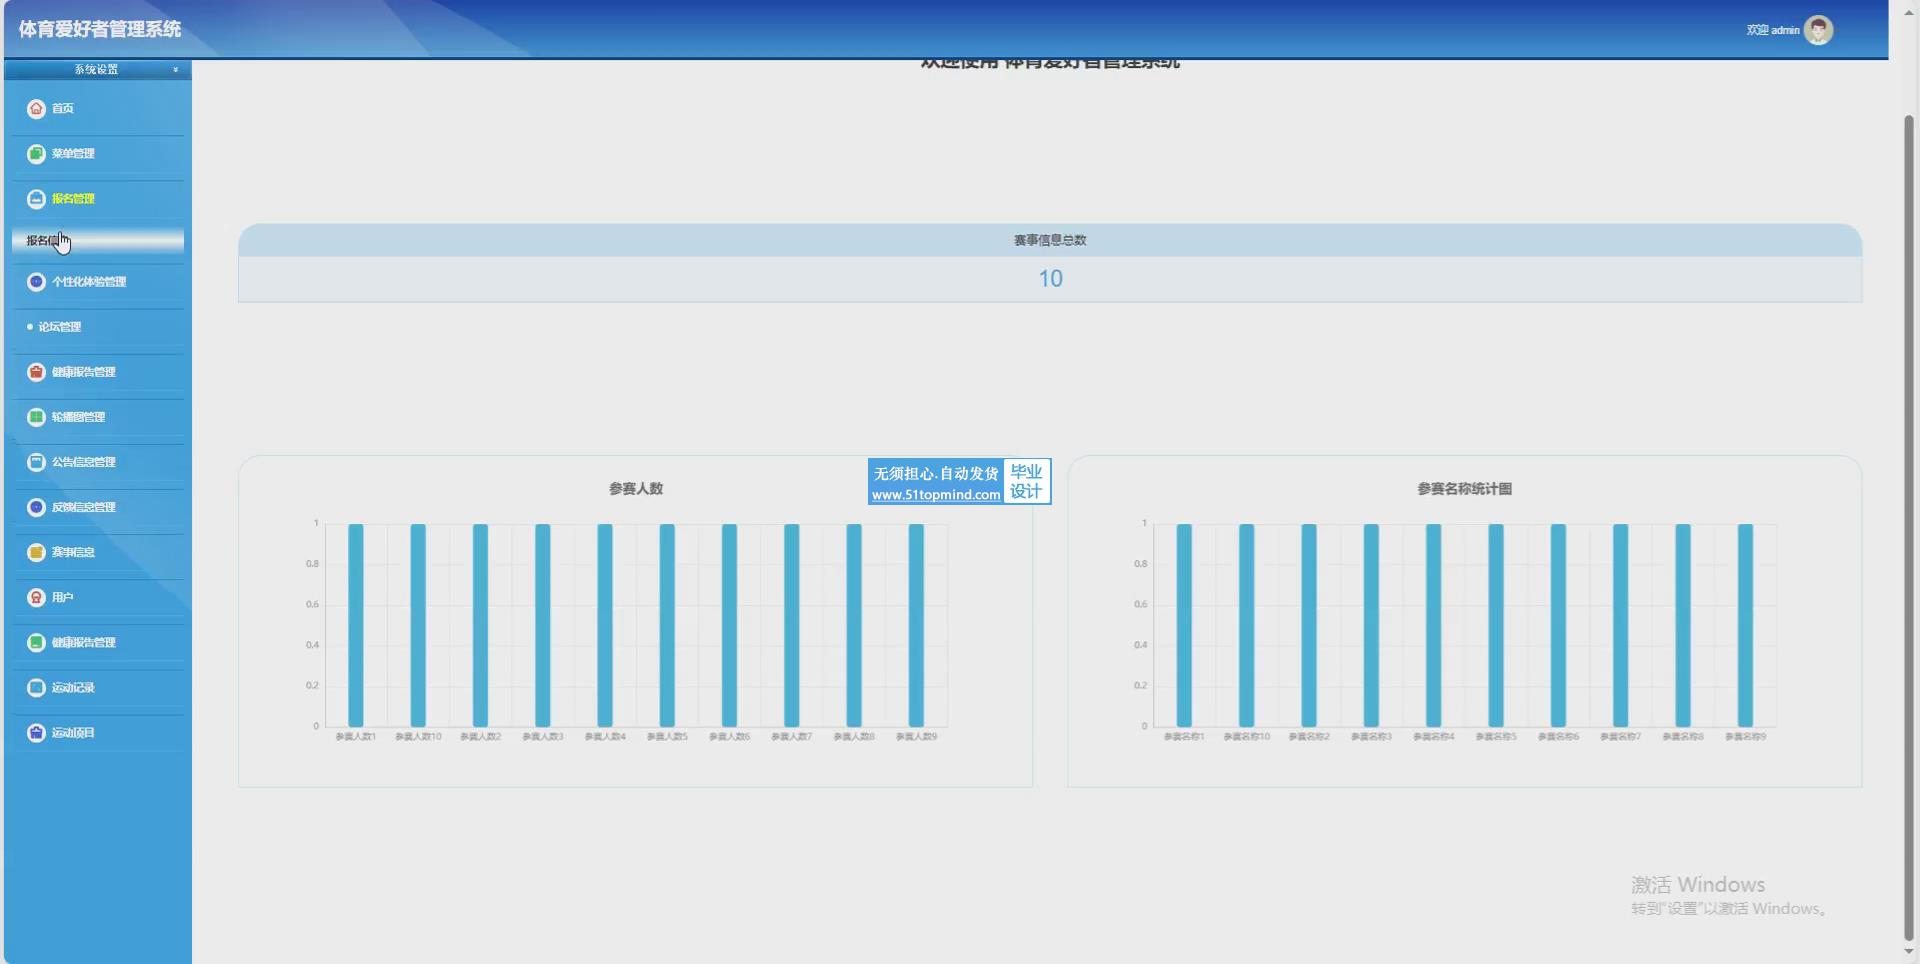The height and width of the screenshot is (964, 1920).
Task: Open 轮播图管理 via its grid icon
Action: (x=36, y=417)
